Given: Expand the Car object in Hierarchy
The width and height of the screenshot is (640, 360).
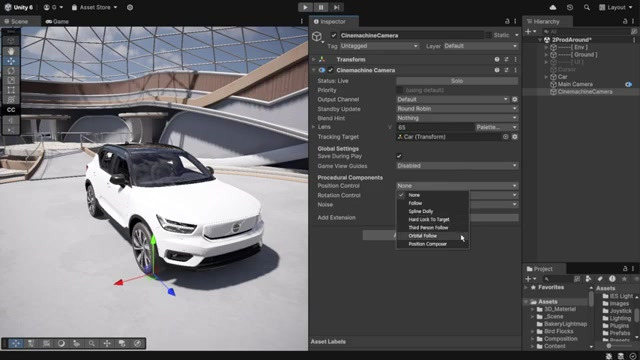Looking at the screenshot, I should (546, 77).
